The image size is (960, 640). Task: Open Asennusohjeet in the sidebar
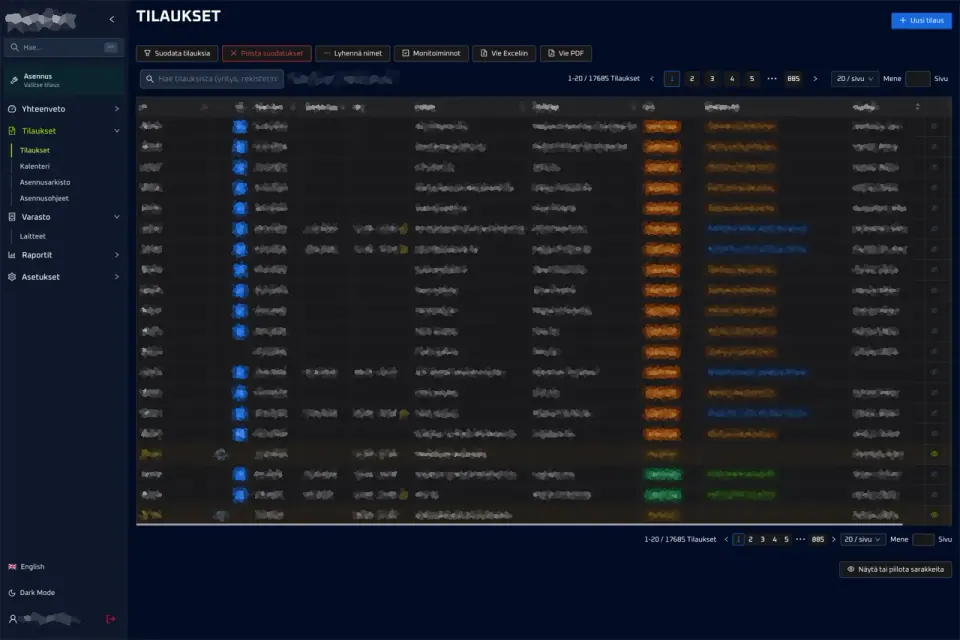(44, 198)
